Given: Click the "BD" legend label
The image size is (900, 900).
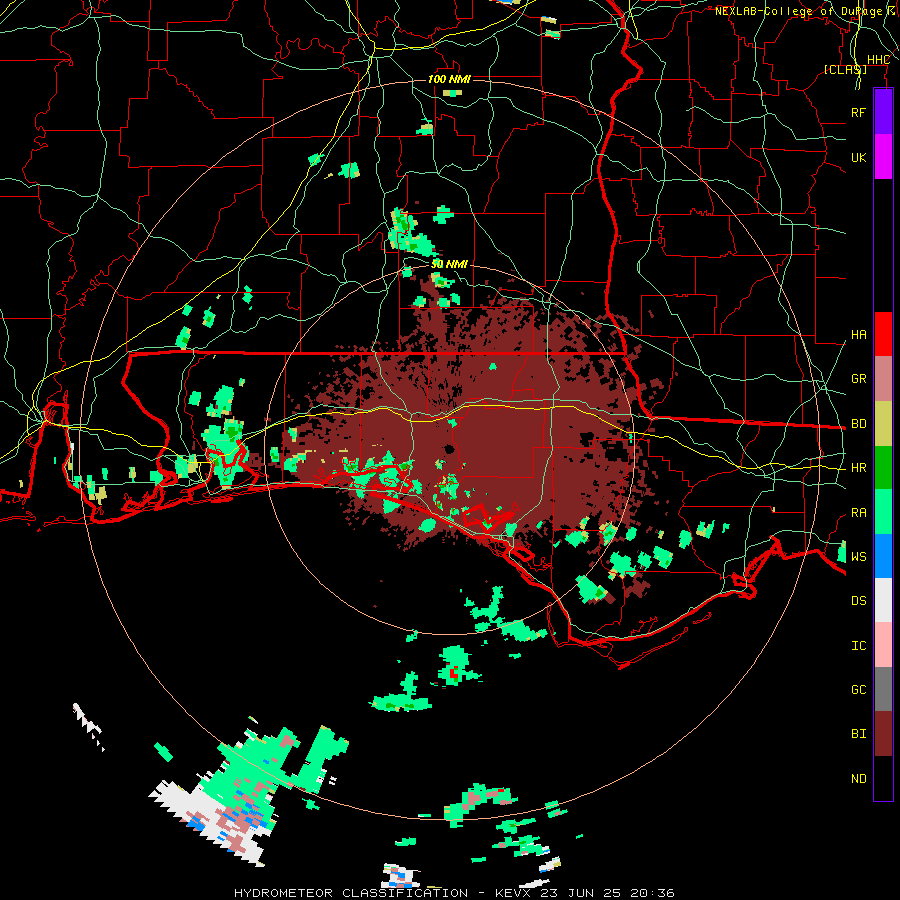Looking at the screenshot, I should (858, 424).
